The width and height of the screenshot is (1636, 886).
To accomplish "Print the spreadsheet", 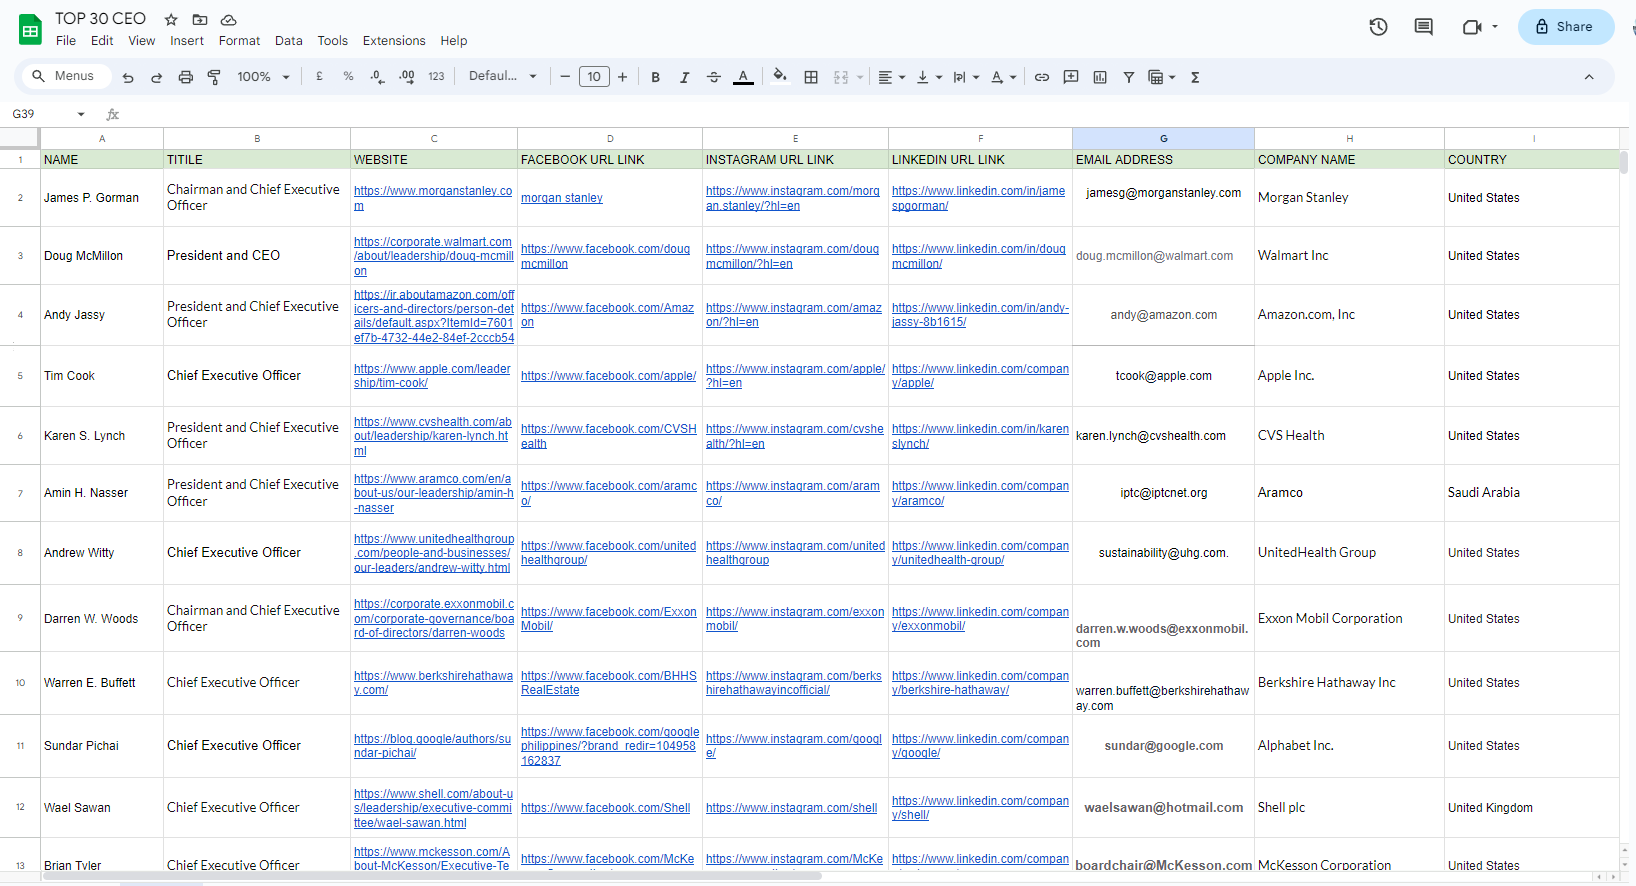I will [185, 77].
